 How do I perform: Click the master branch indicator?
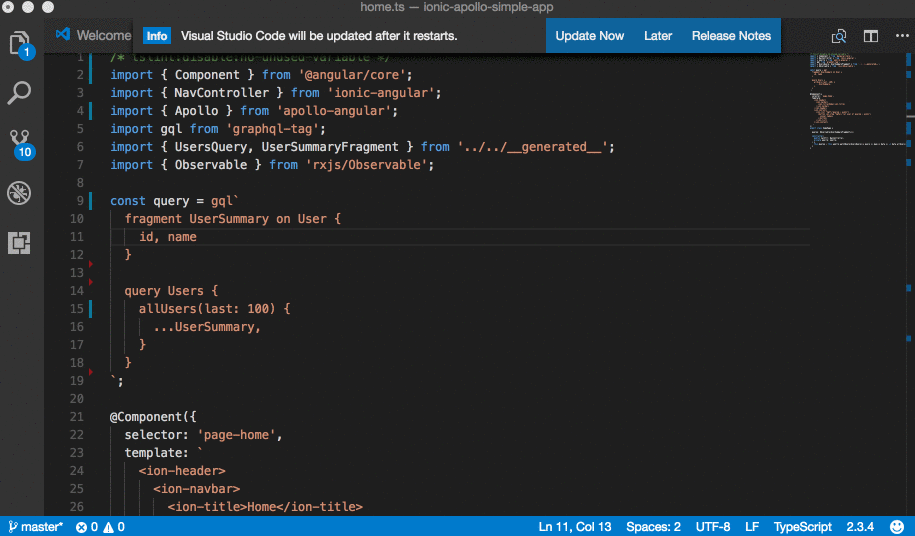click(36, 527)
